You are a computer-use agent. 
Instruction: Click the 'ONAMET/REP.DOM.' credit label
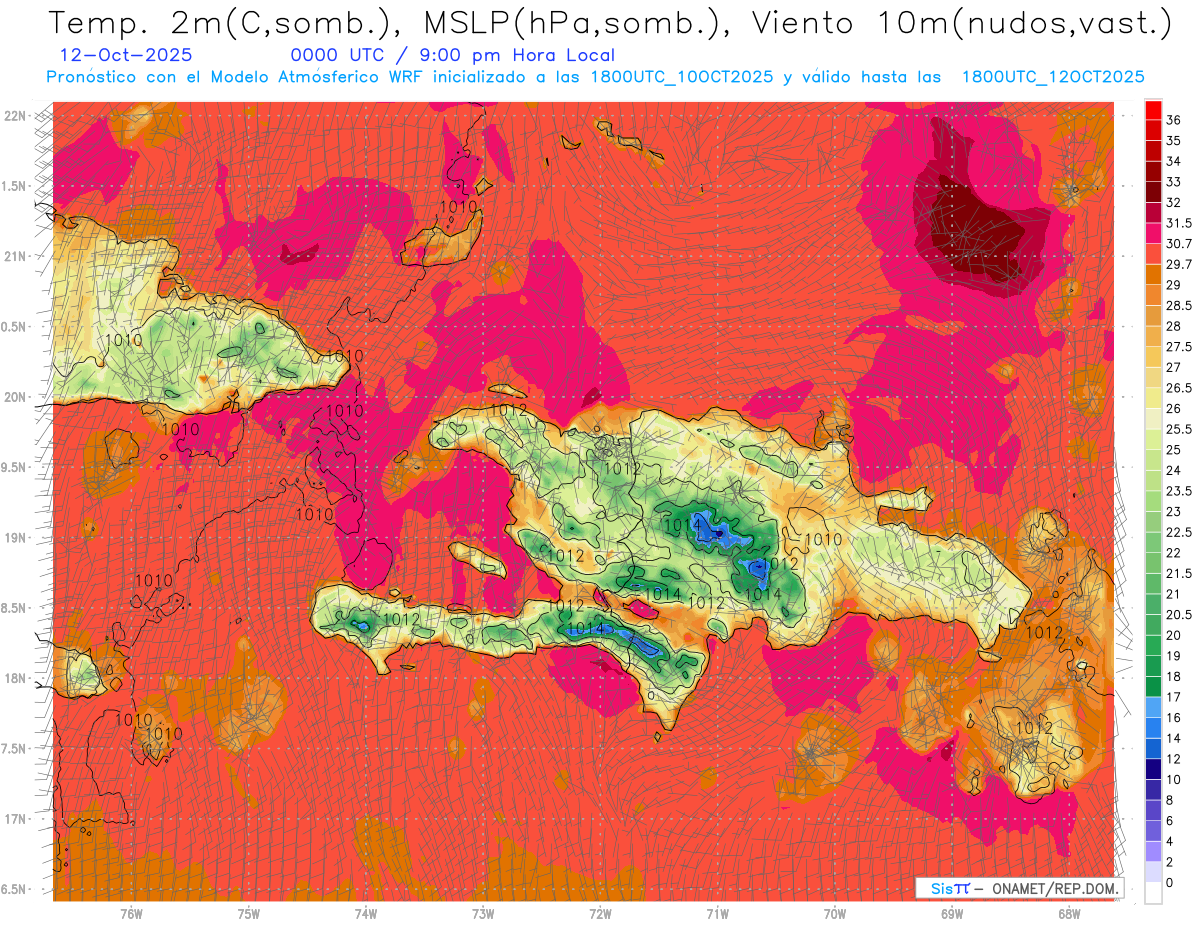(x=1055, y=888)
